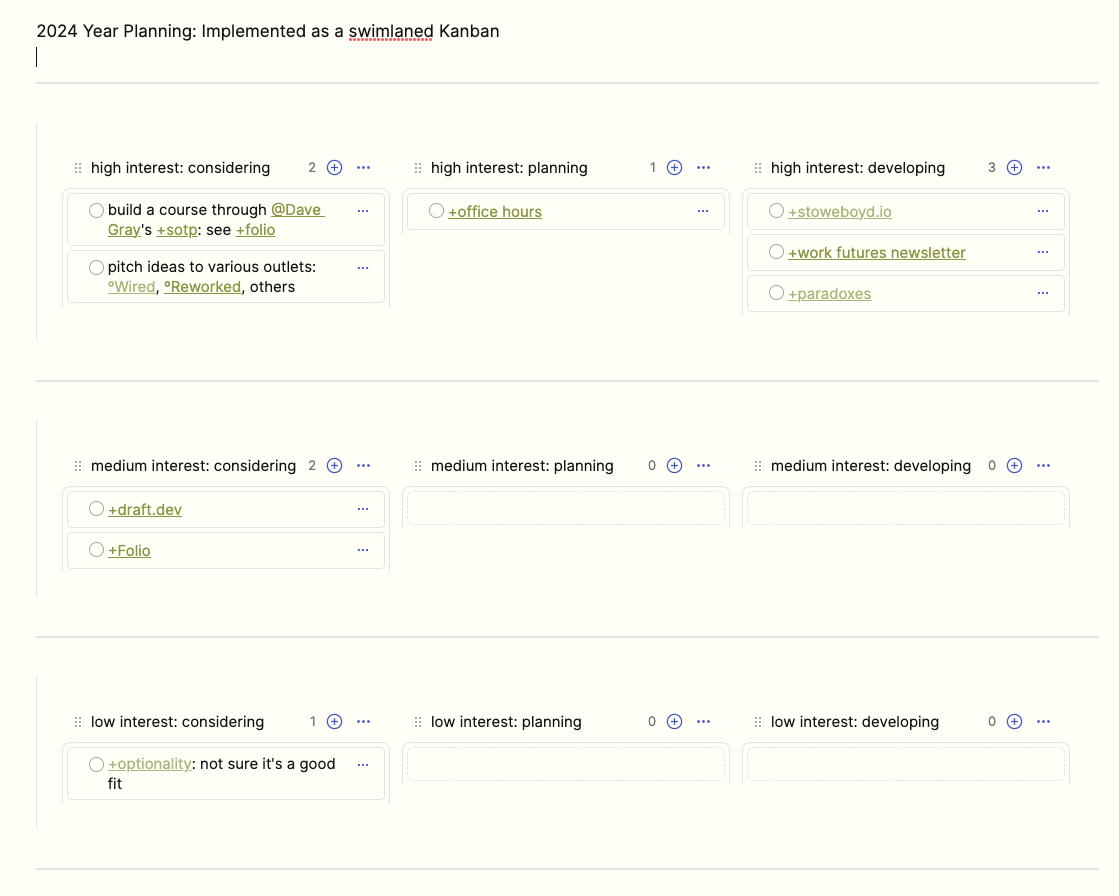Open options menu for high interest: developing column
Viewport: 1119px width, 896px height.
point(1043,168)
